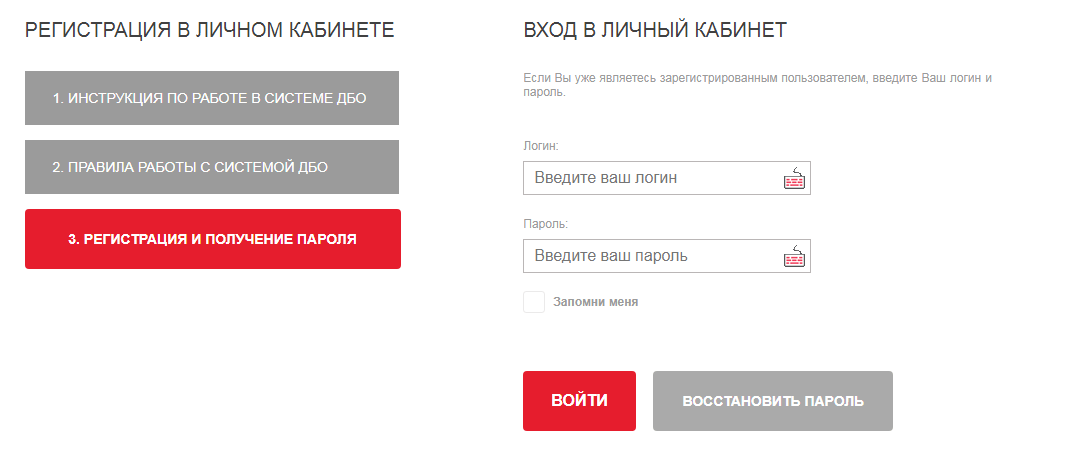This screenshot has height=449, width=1075.
Task: Click the 'Запомни меня' label text
Action: 595,302
